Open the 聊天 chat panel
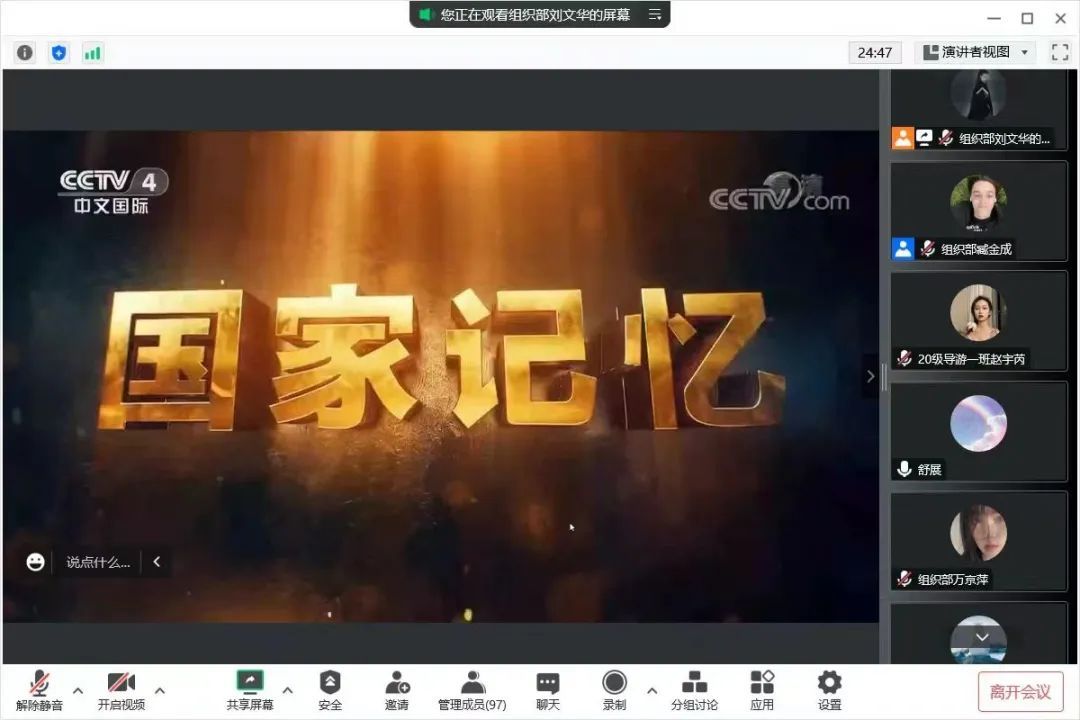This screenshot has height=720, width=1080. coord(548,690)
